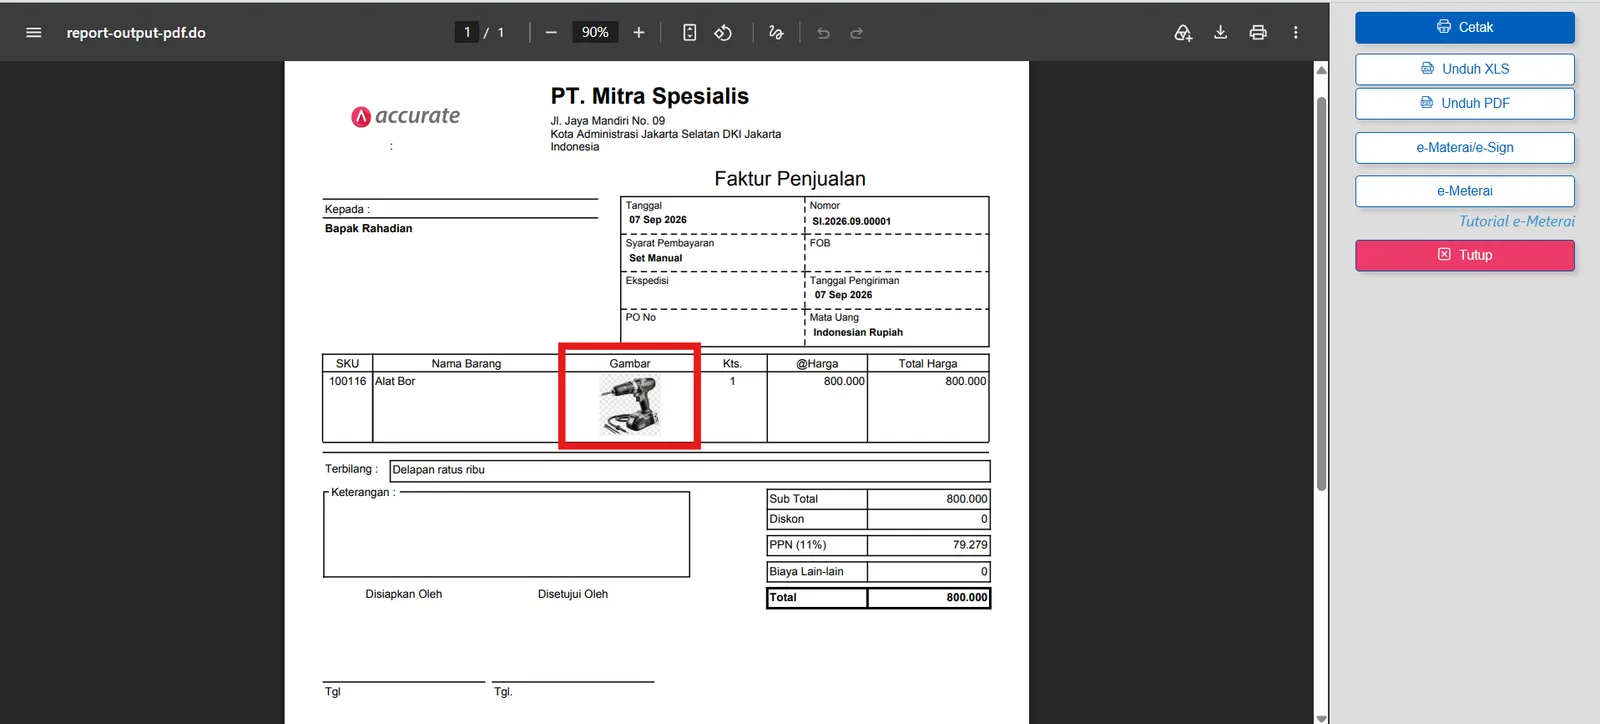Click SKU value 100116

pyautogui.click(x=347, y=381)
